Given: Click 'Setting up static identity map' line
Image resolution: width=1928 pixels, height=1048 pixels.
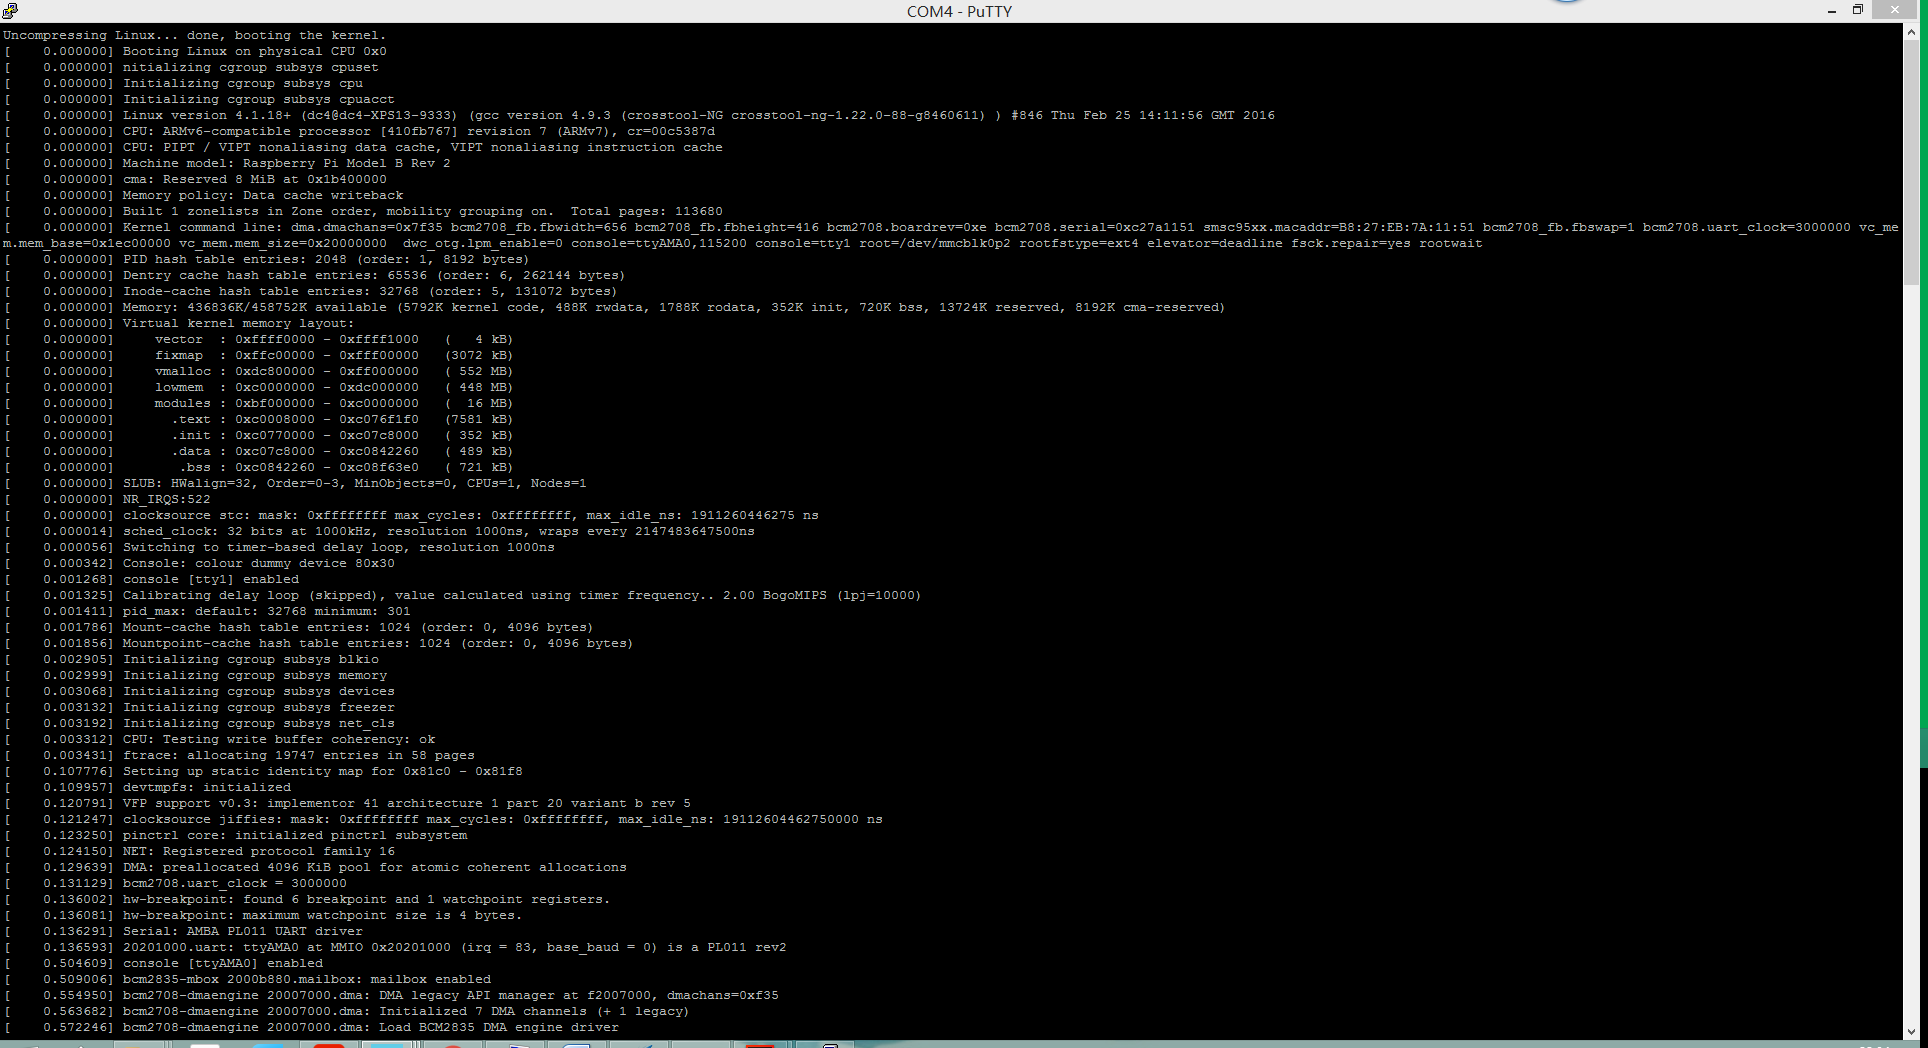Looking at the screenshot, I should (x=322, y=771).
